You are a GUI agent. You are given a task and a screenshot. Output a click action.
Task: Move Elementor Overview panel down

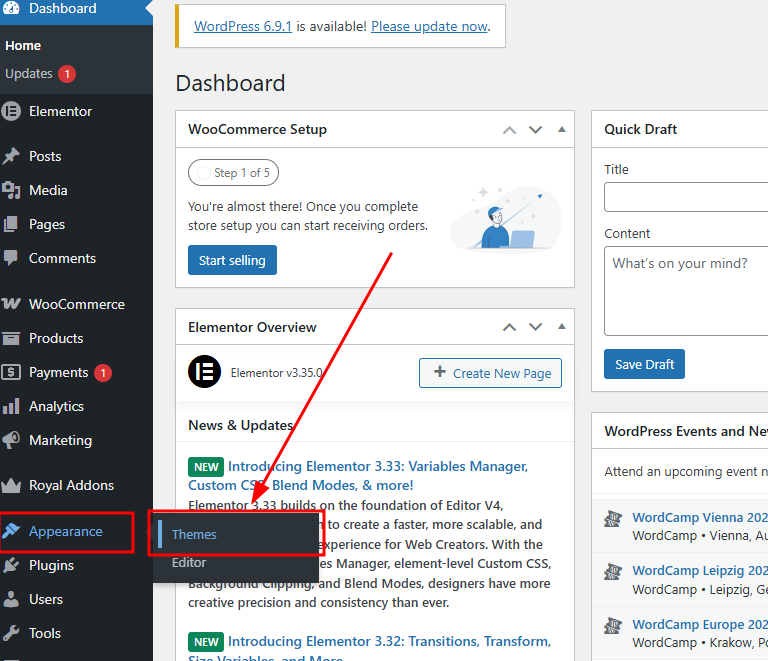(535, 327)
